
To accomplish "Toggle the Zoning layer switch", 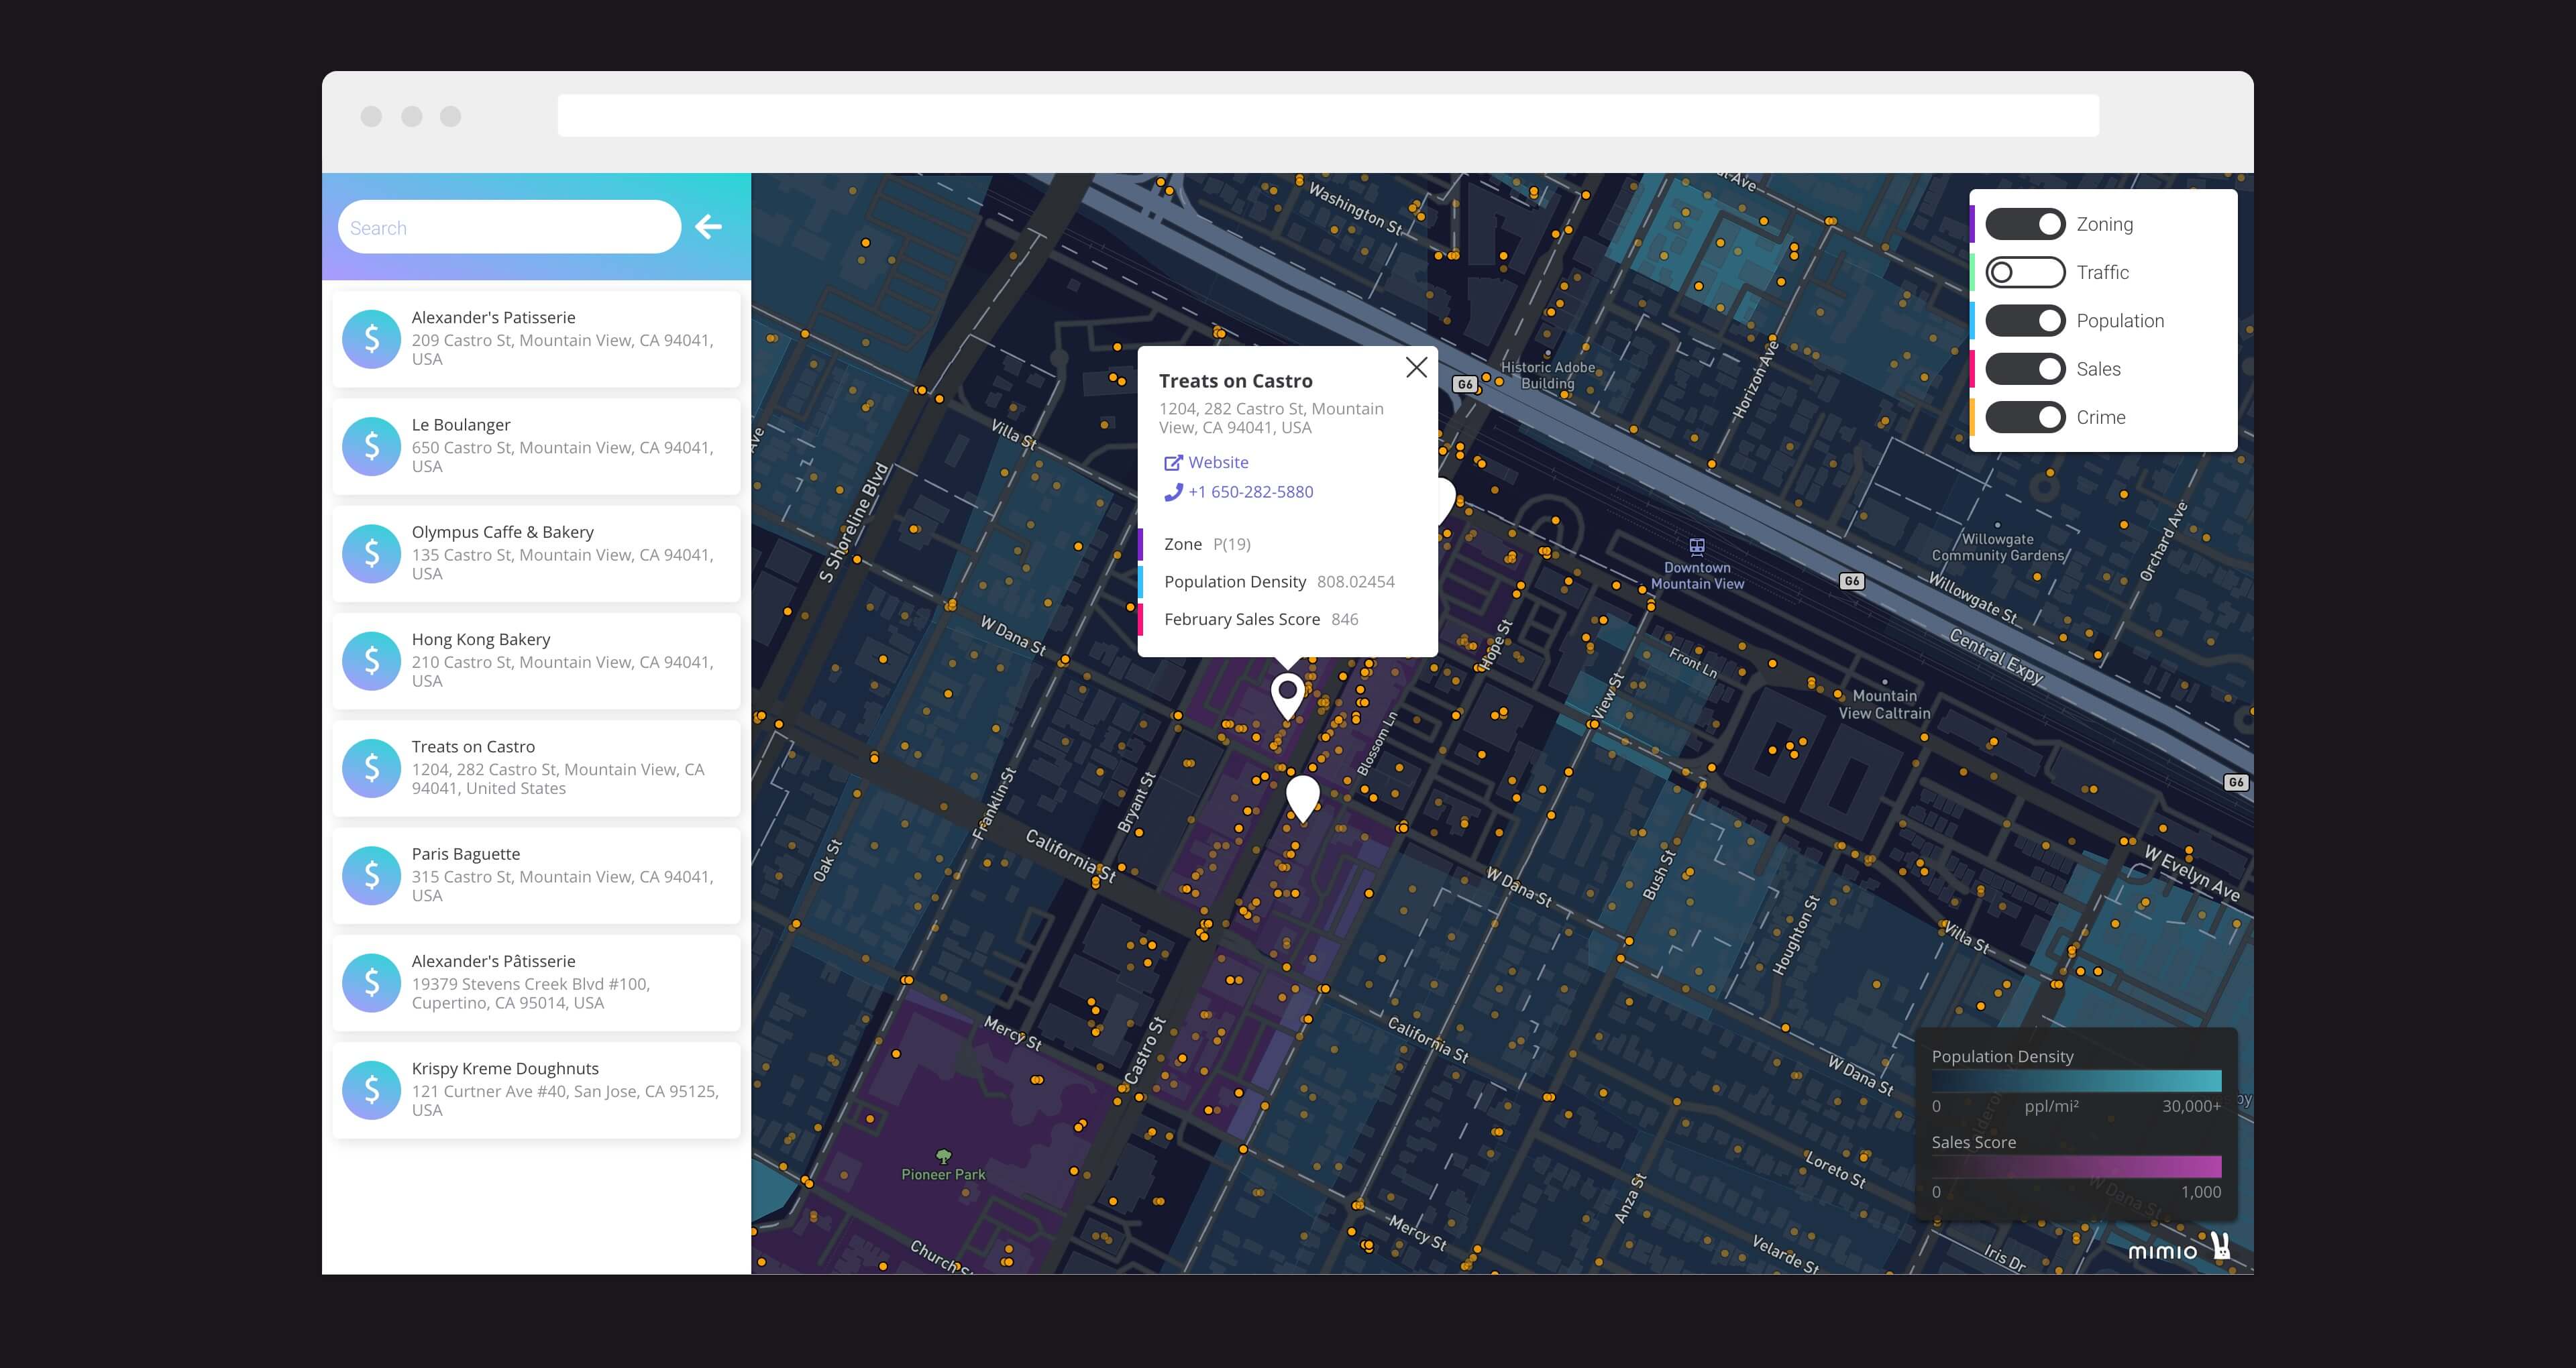I will 2025,224.
